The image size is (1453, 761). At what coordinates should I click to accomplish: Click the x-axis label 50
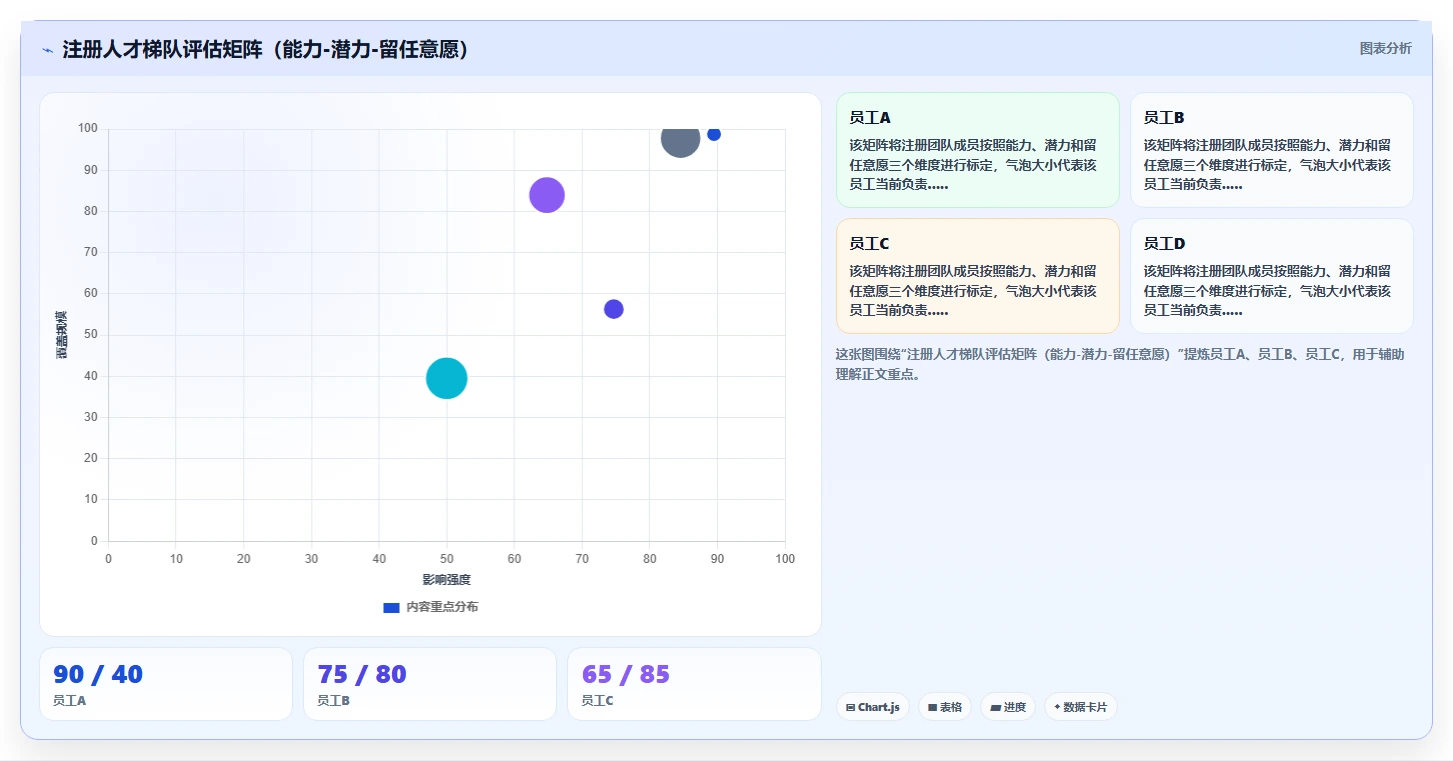pyautogui.click(x=447, y=558)
